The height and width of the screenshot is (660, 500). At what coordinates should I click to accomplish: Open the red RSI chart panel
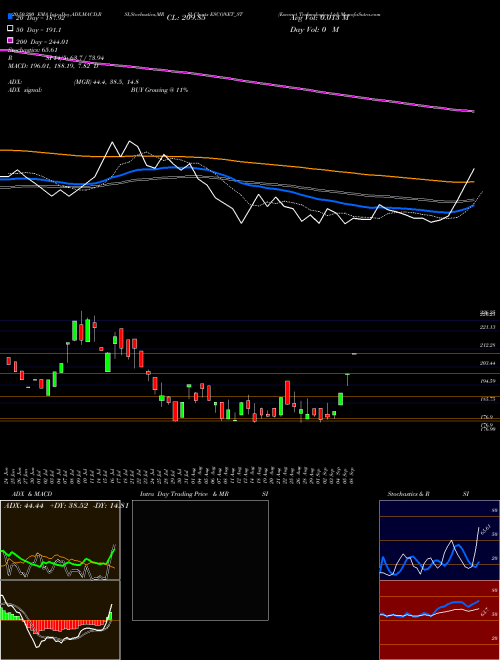(439, 620)
